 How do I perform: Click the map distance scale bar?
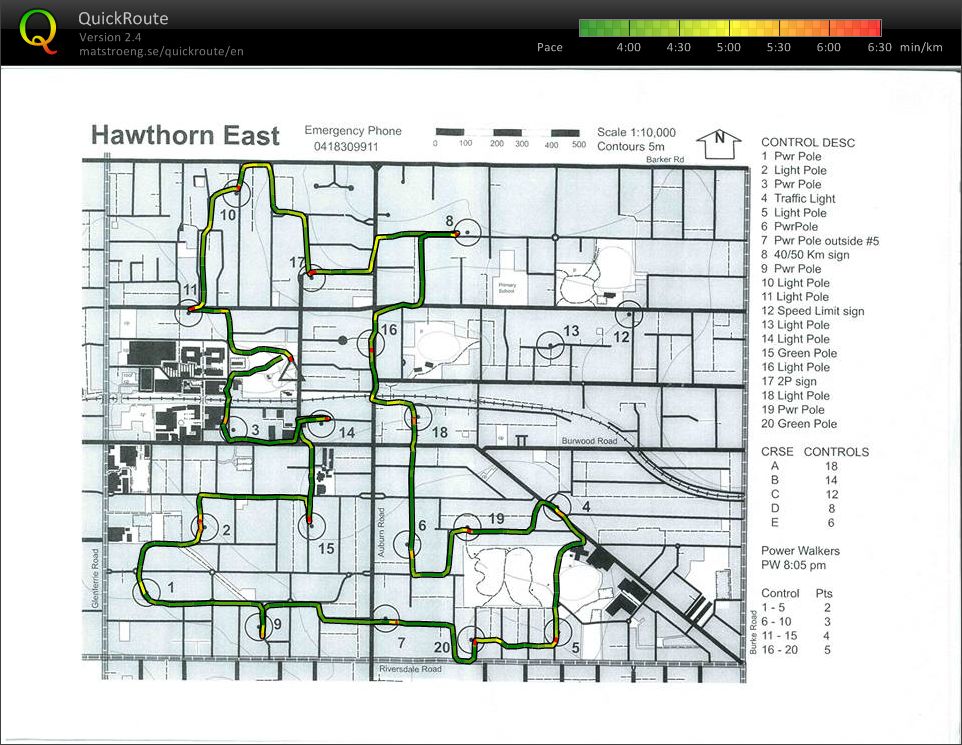point(508,132)
